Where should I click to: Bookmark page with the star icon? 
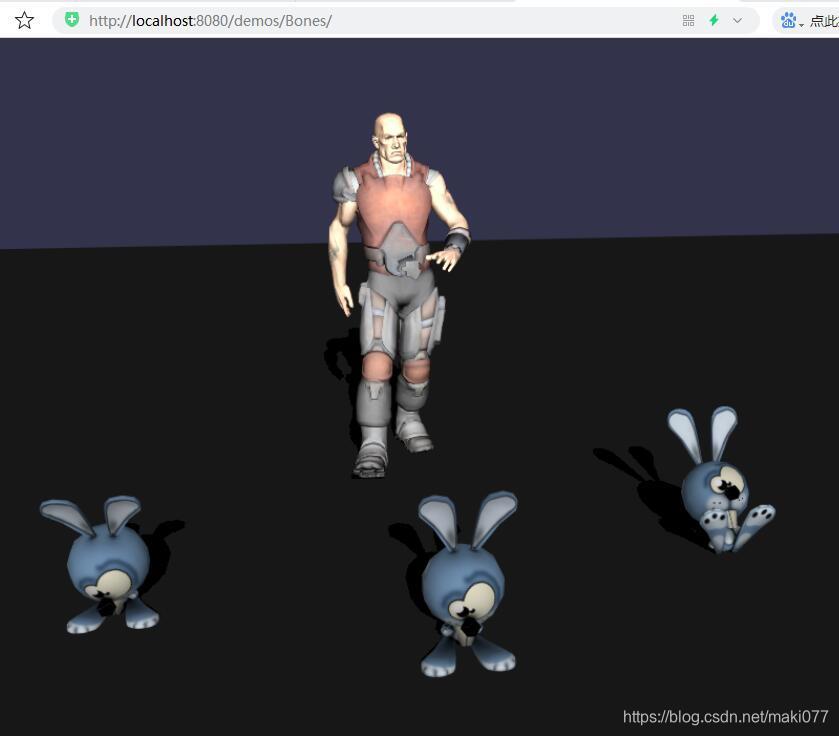[24, 20]
